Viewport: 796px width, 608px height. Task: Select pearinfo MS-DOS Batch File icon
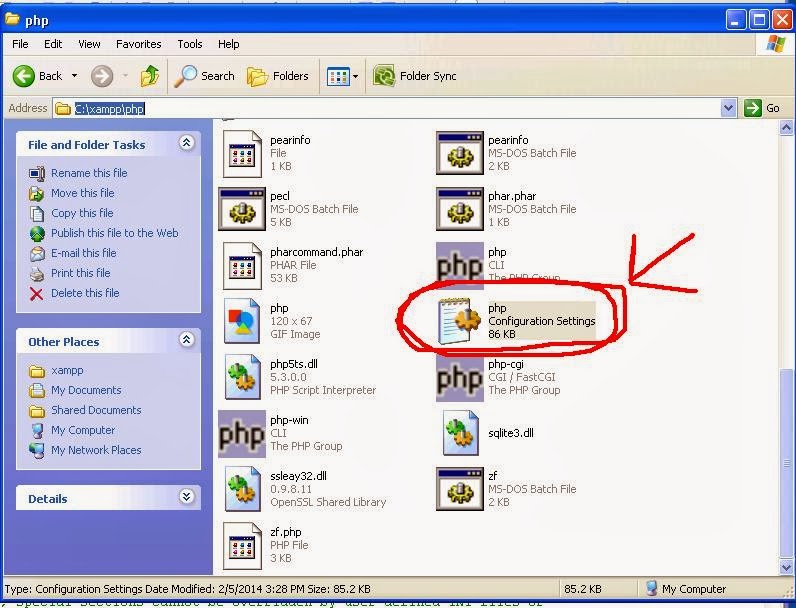point(460,153)
